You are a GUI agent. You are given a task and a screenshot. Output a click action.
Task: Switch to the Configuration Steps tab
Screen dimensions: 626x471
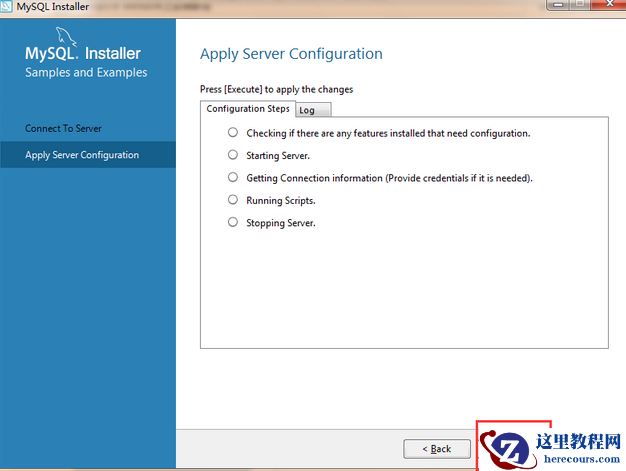[x=248, y=109]
